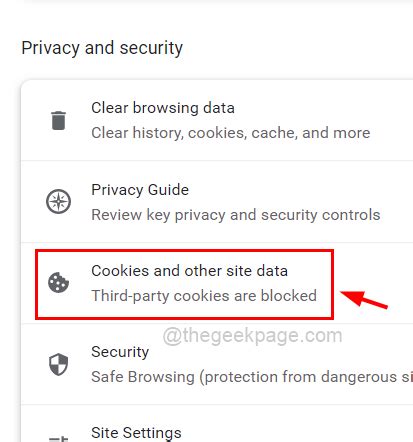Click the 'Privacy and security' heading

click(x=102, y=48)
